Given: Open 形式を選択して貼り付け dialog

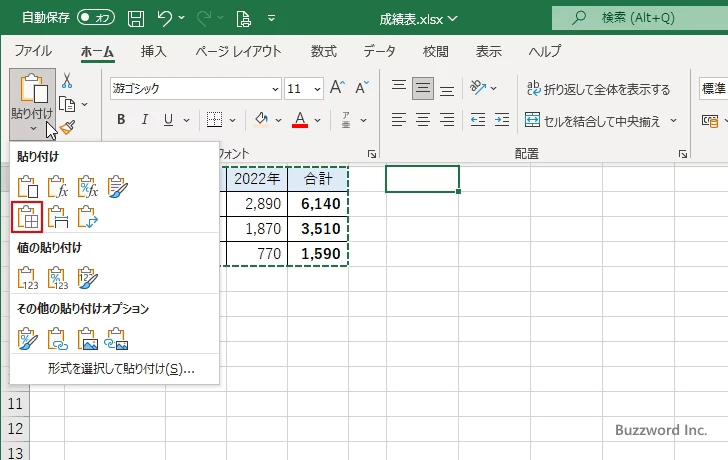Looking at the screenshot, I should pos(121,369).
